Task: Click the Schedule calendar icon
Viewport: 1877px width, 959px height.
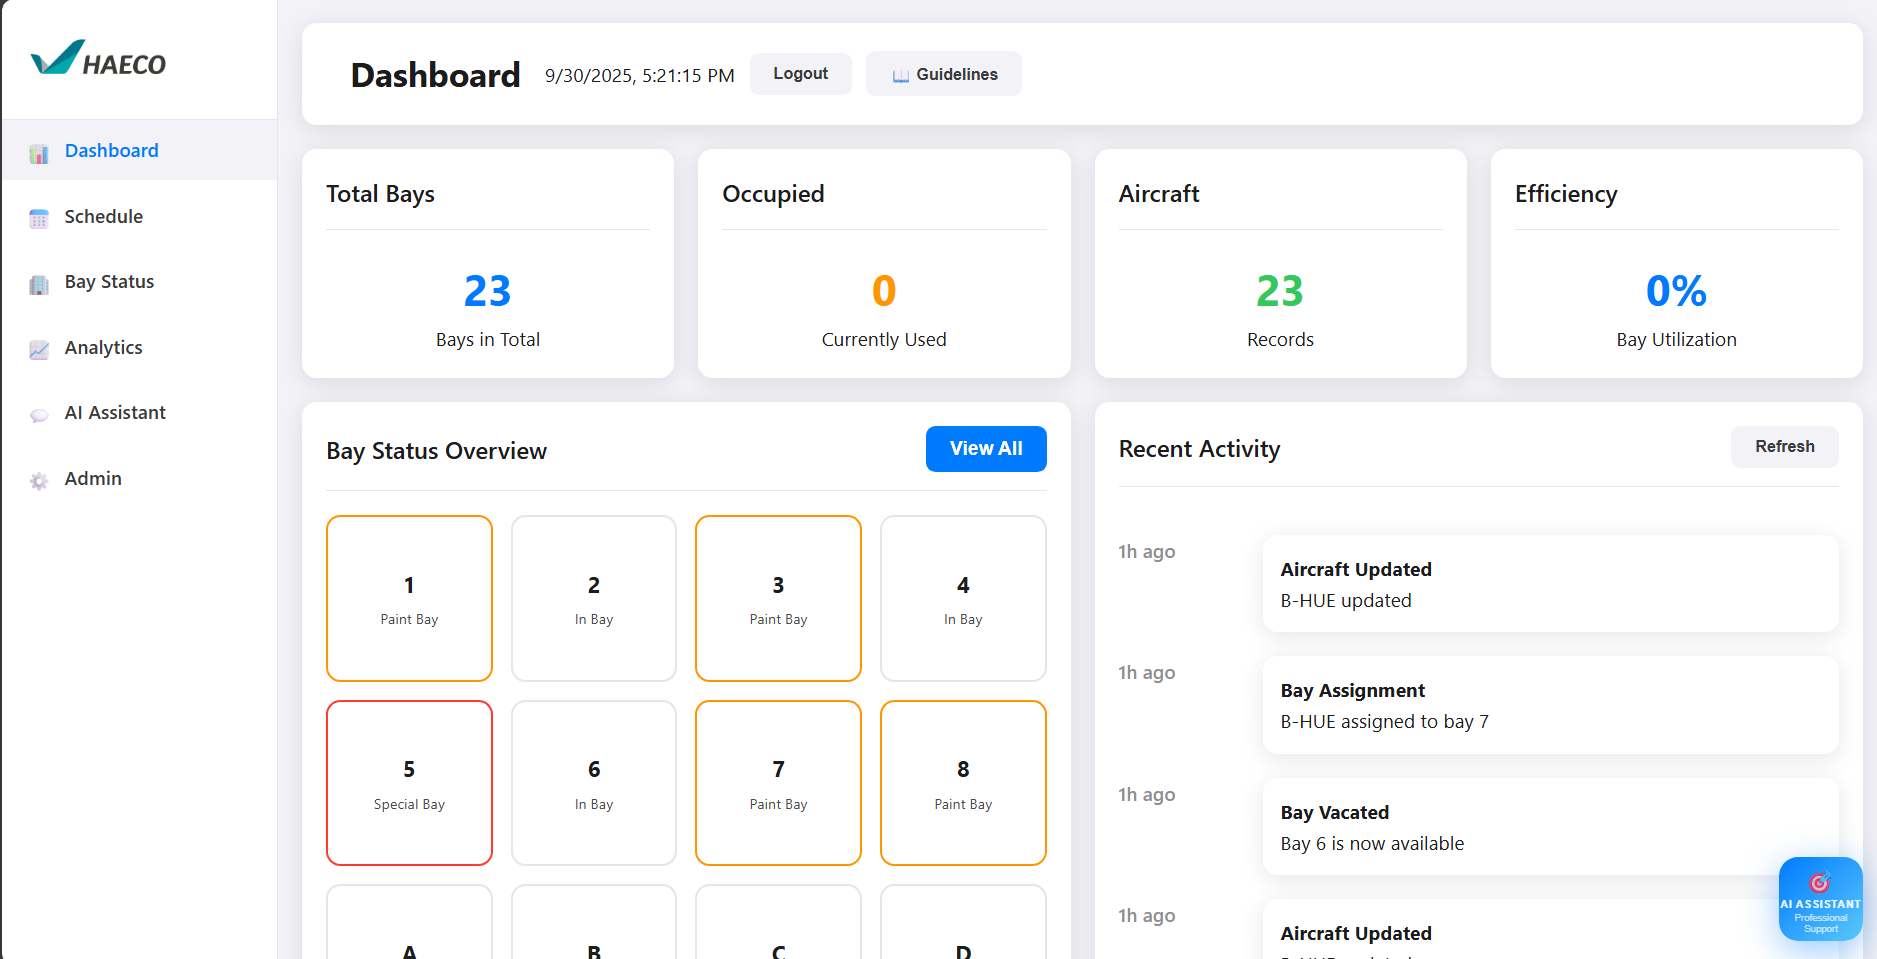Action: tap(38, 218)
